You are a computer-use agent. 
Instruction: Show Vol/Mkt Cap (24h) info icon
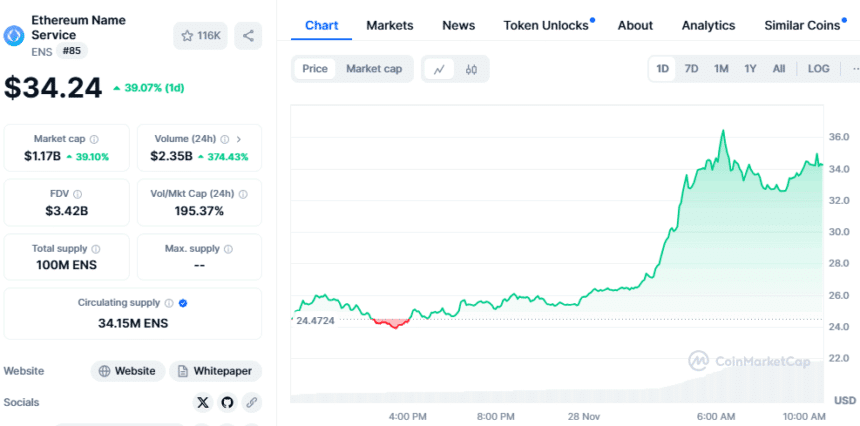243,194
